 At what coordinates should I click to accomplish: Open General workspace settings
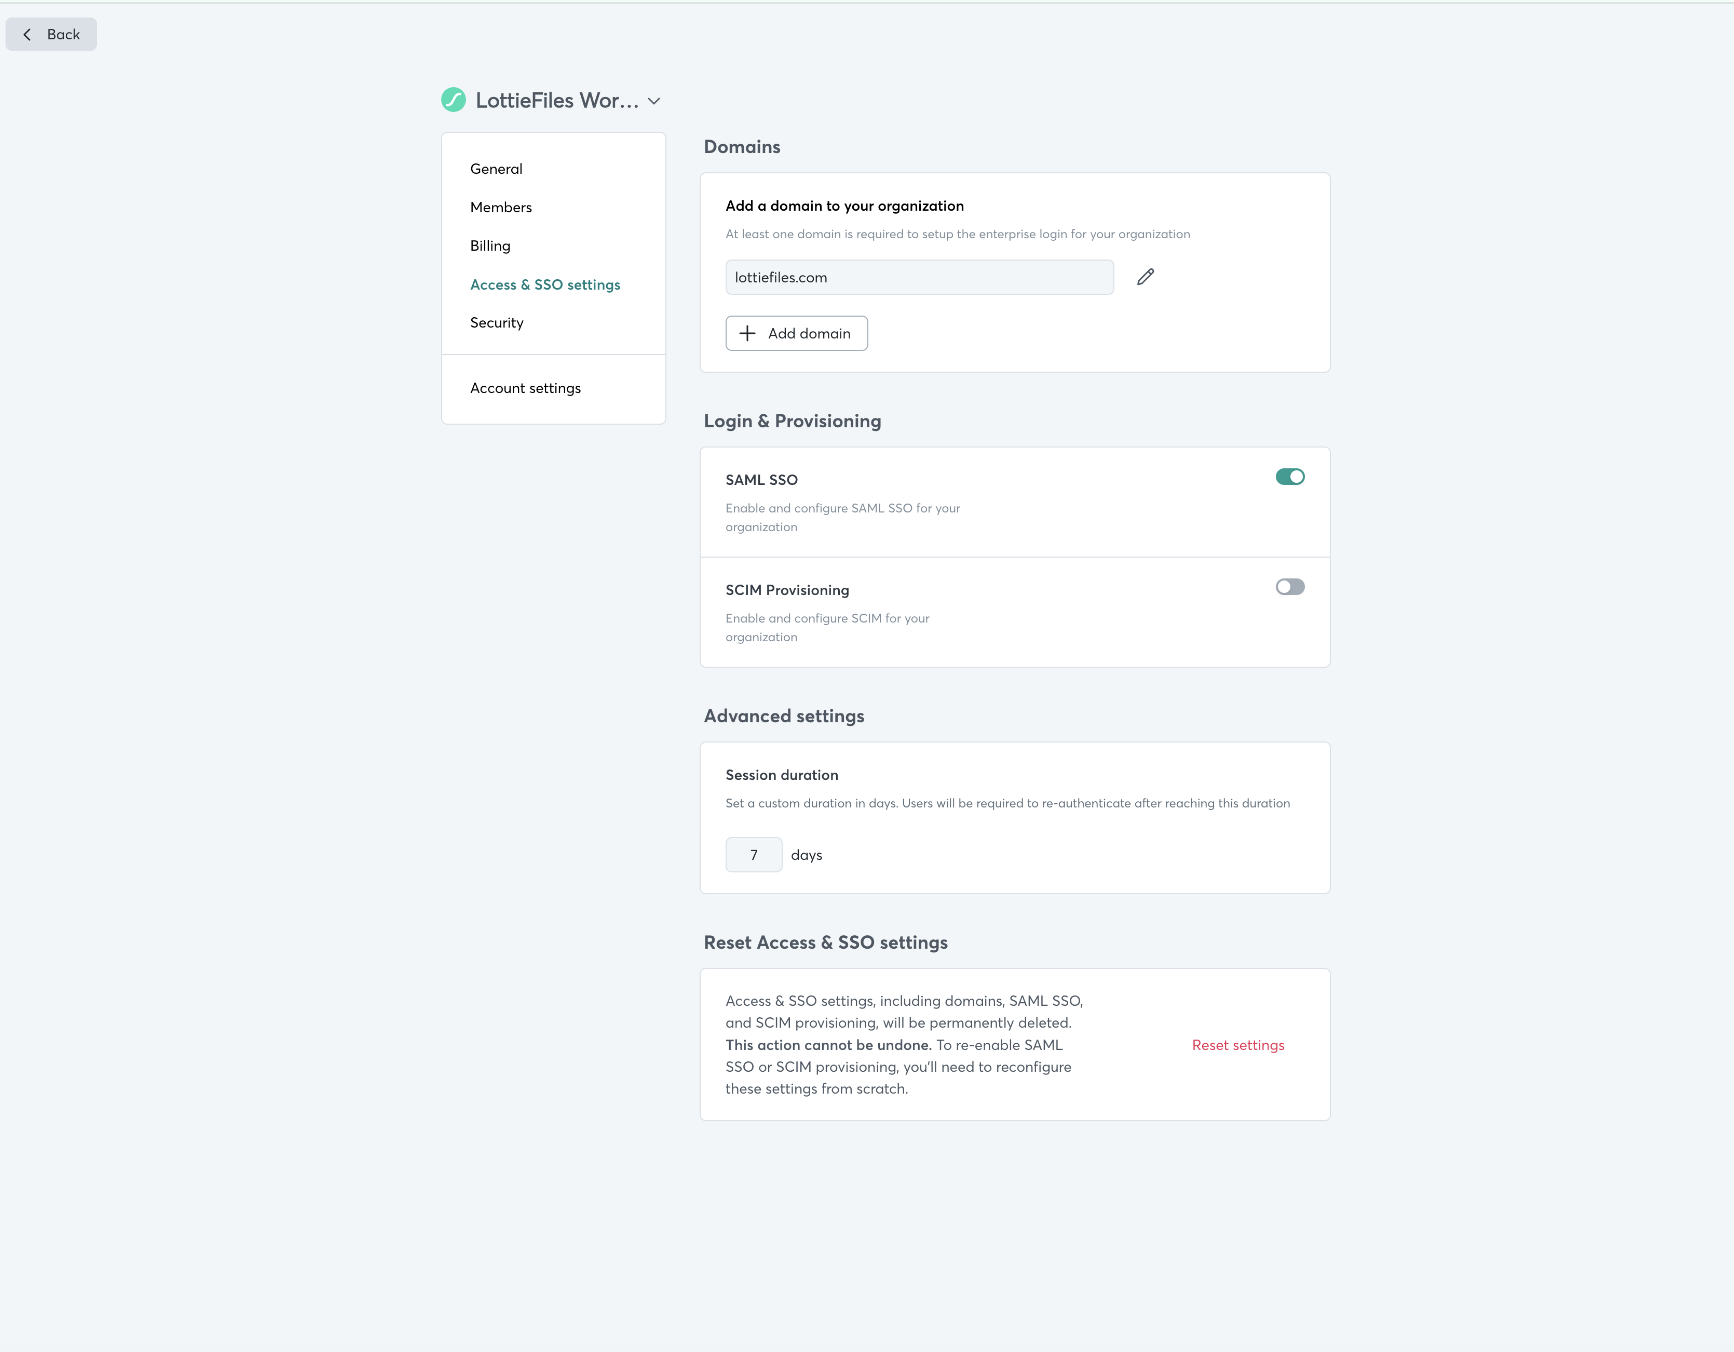[496, 168]
